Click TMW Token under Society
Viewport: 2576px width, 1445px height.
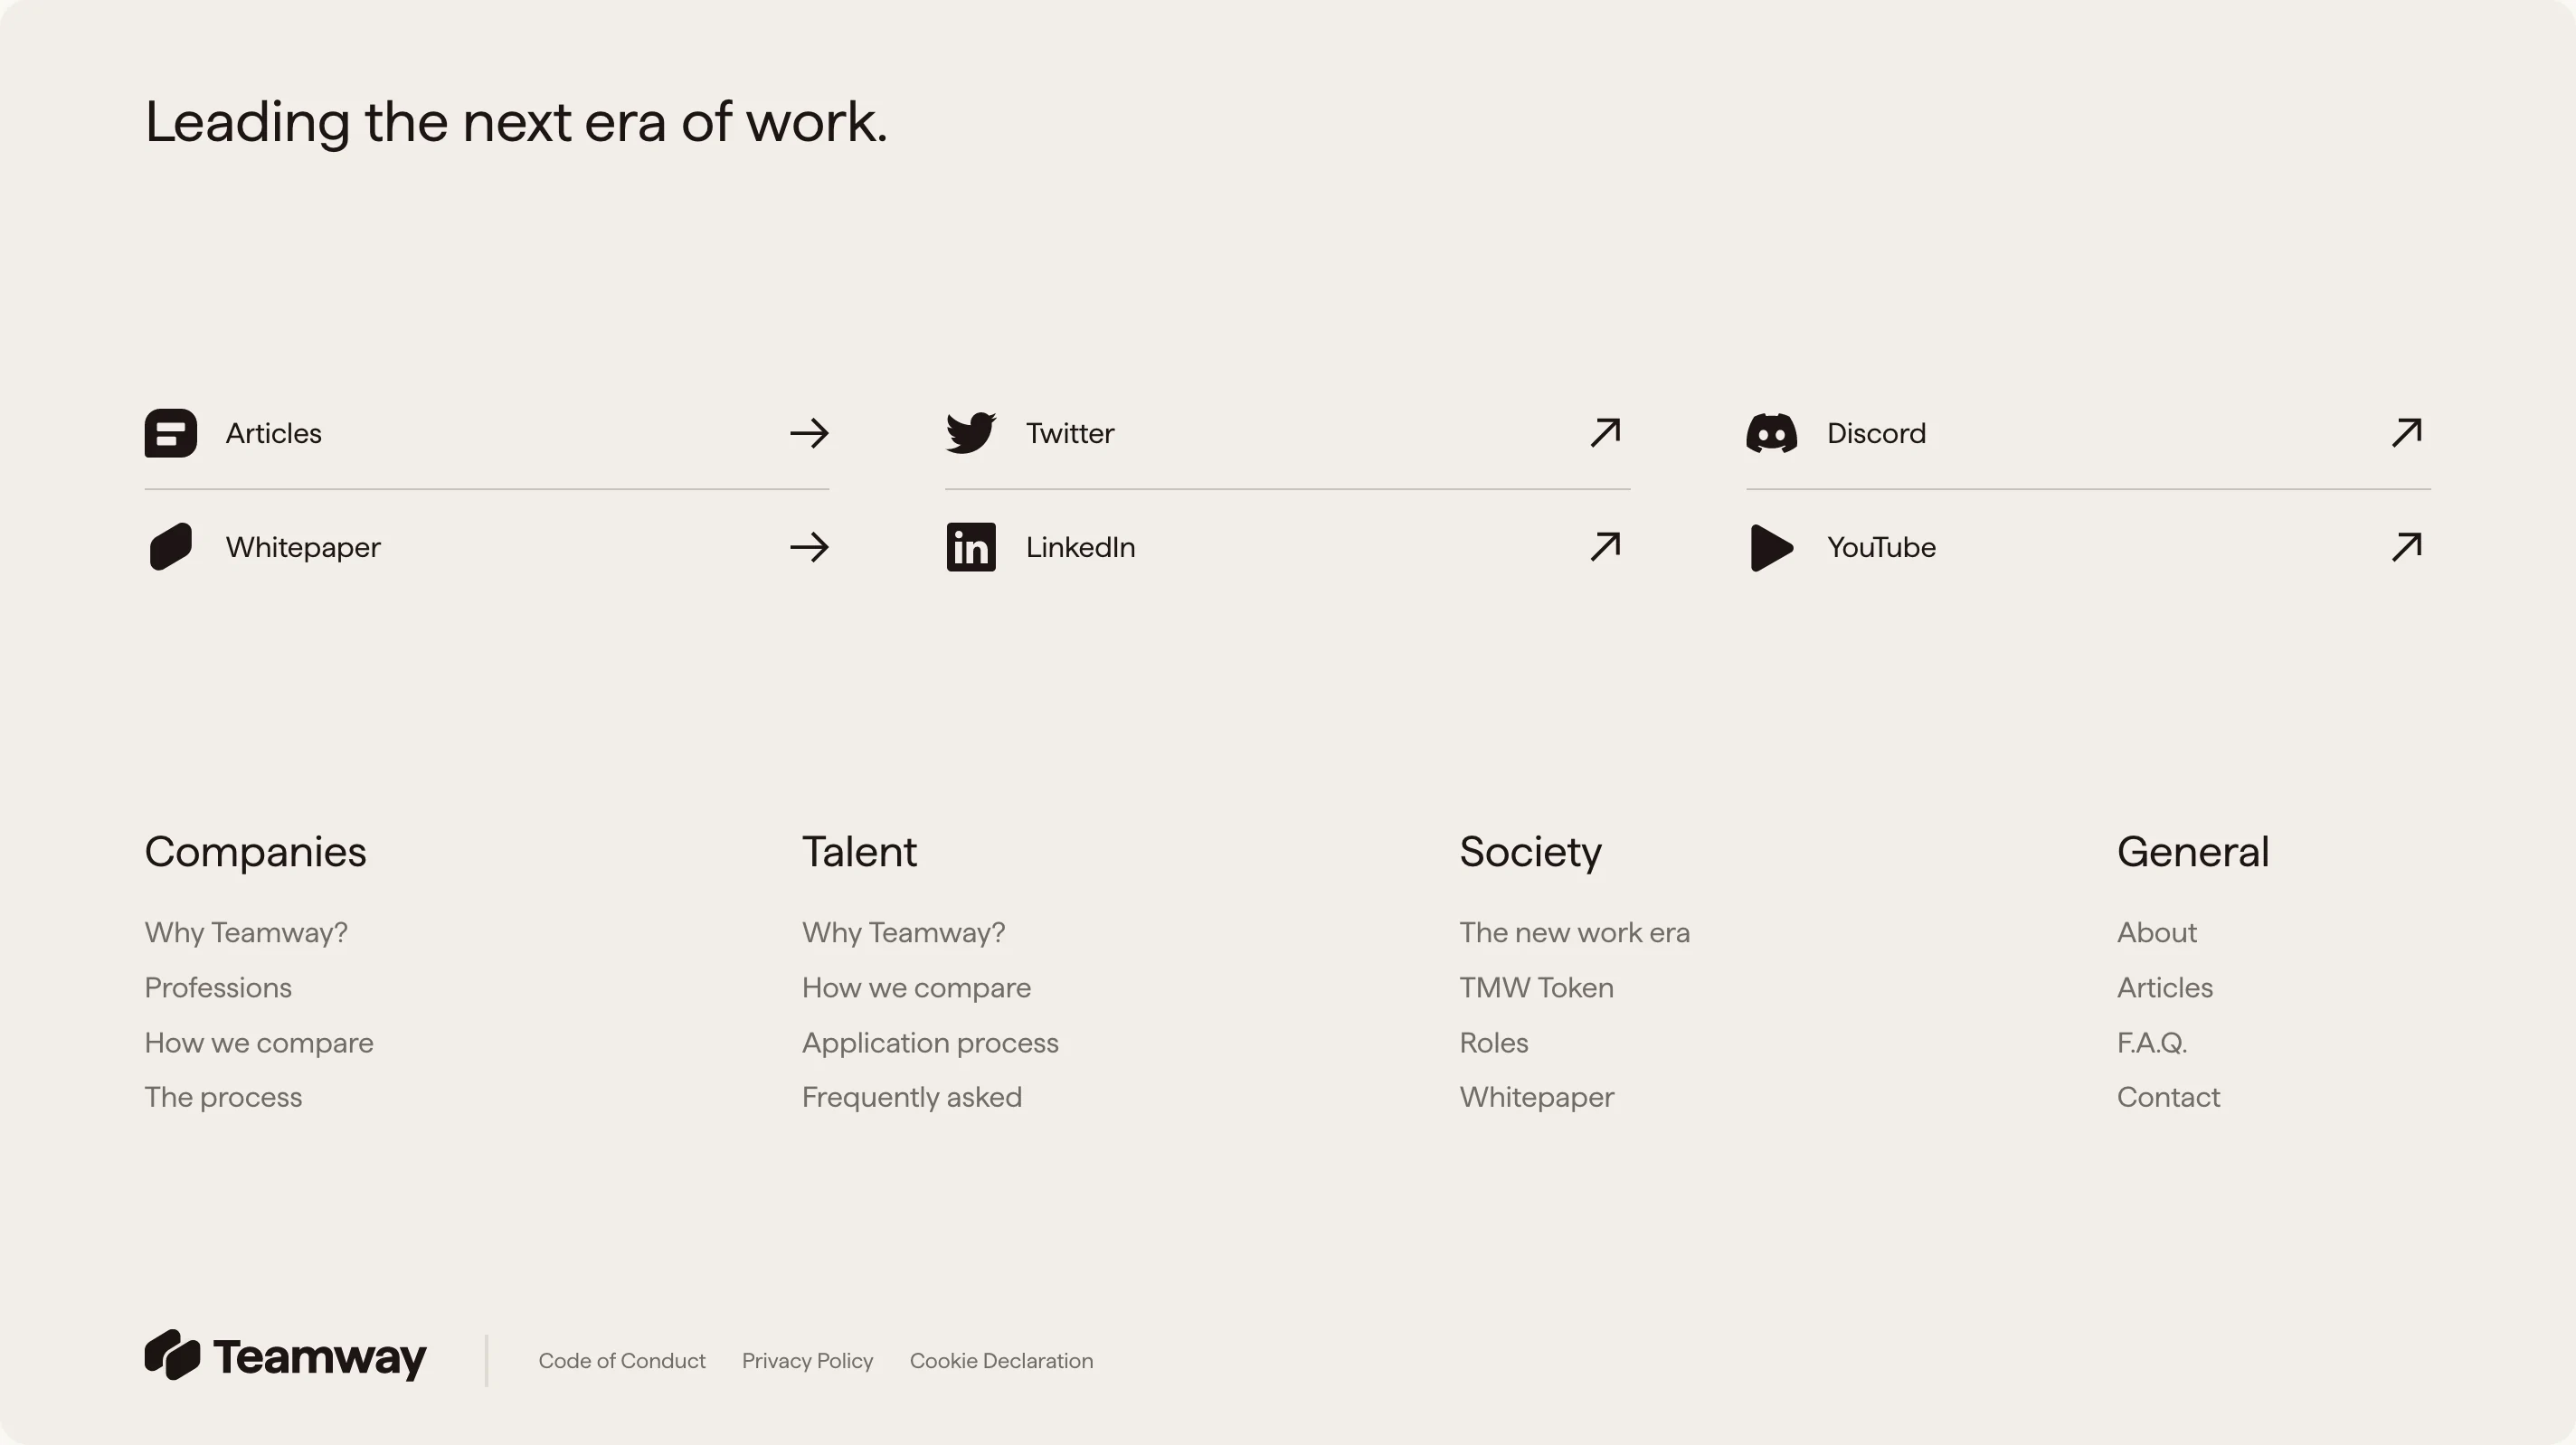click(x=1536, y=987)
